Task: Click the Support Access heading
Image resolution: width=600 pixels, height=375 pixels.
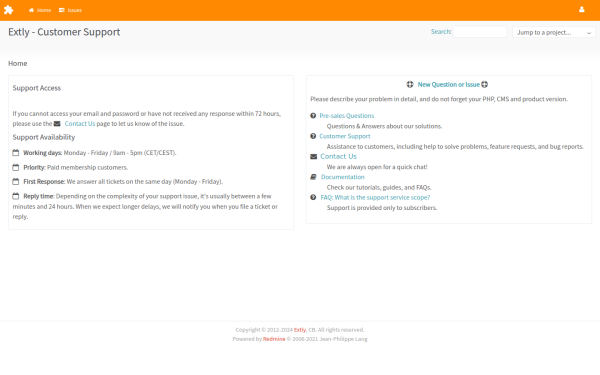Action: point(37,88)
